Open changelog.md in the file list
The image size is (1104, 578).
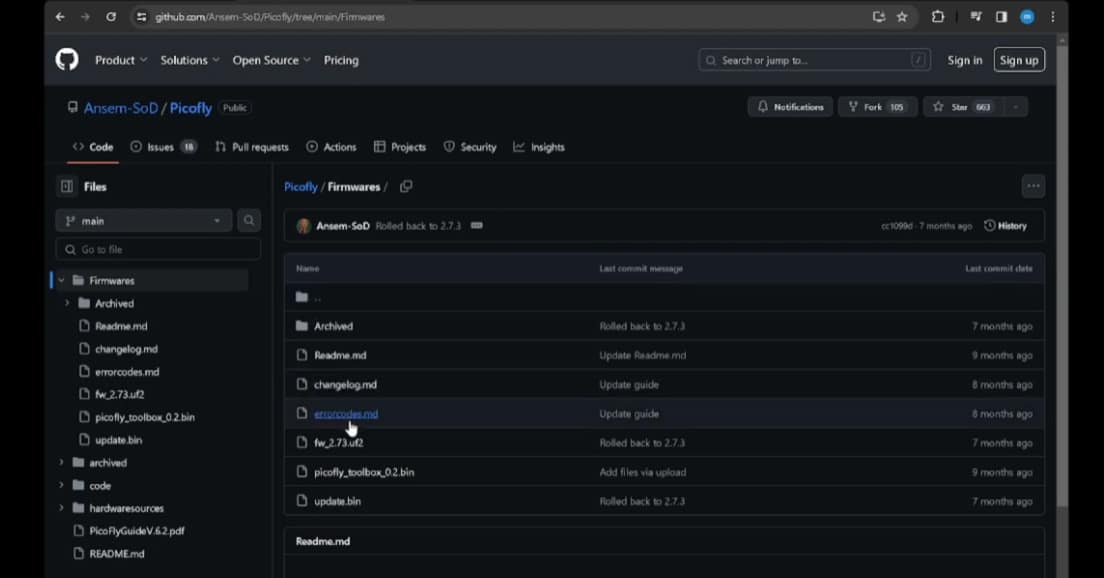[x=345, y=385]
